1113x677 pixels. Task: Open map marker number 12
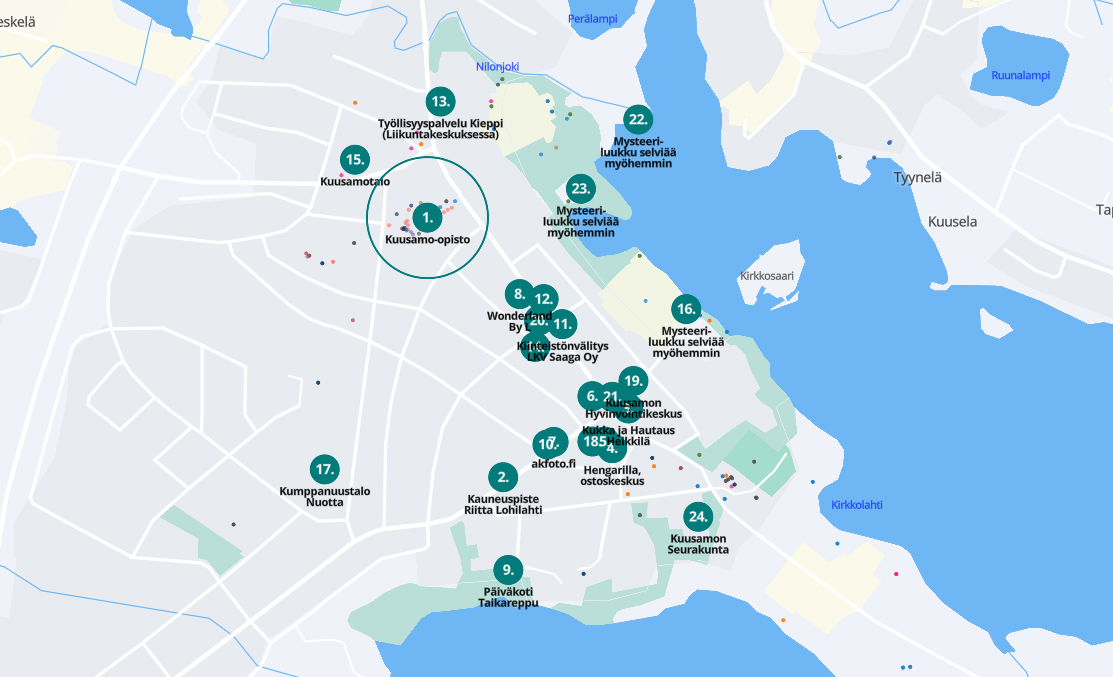[544, 299]
